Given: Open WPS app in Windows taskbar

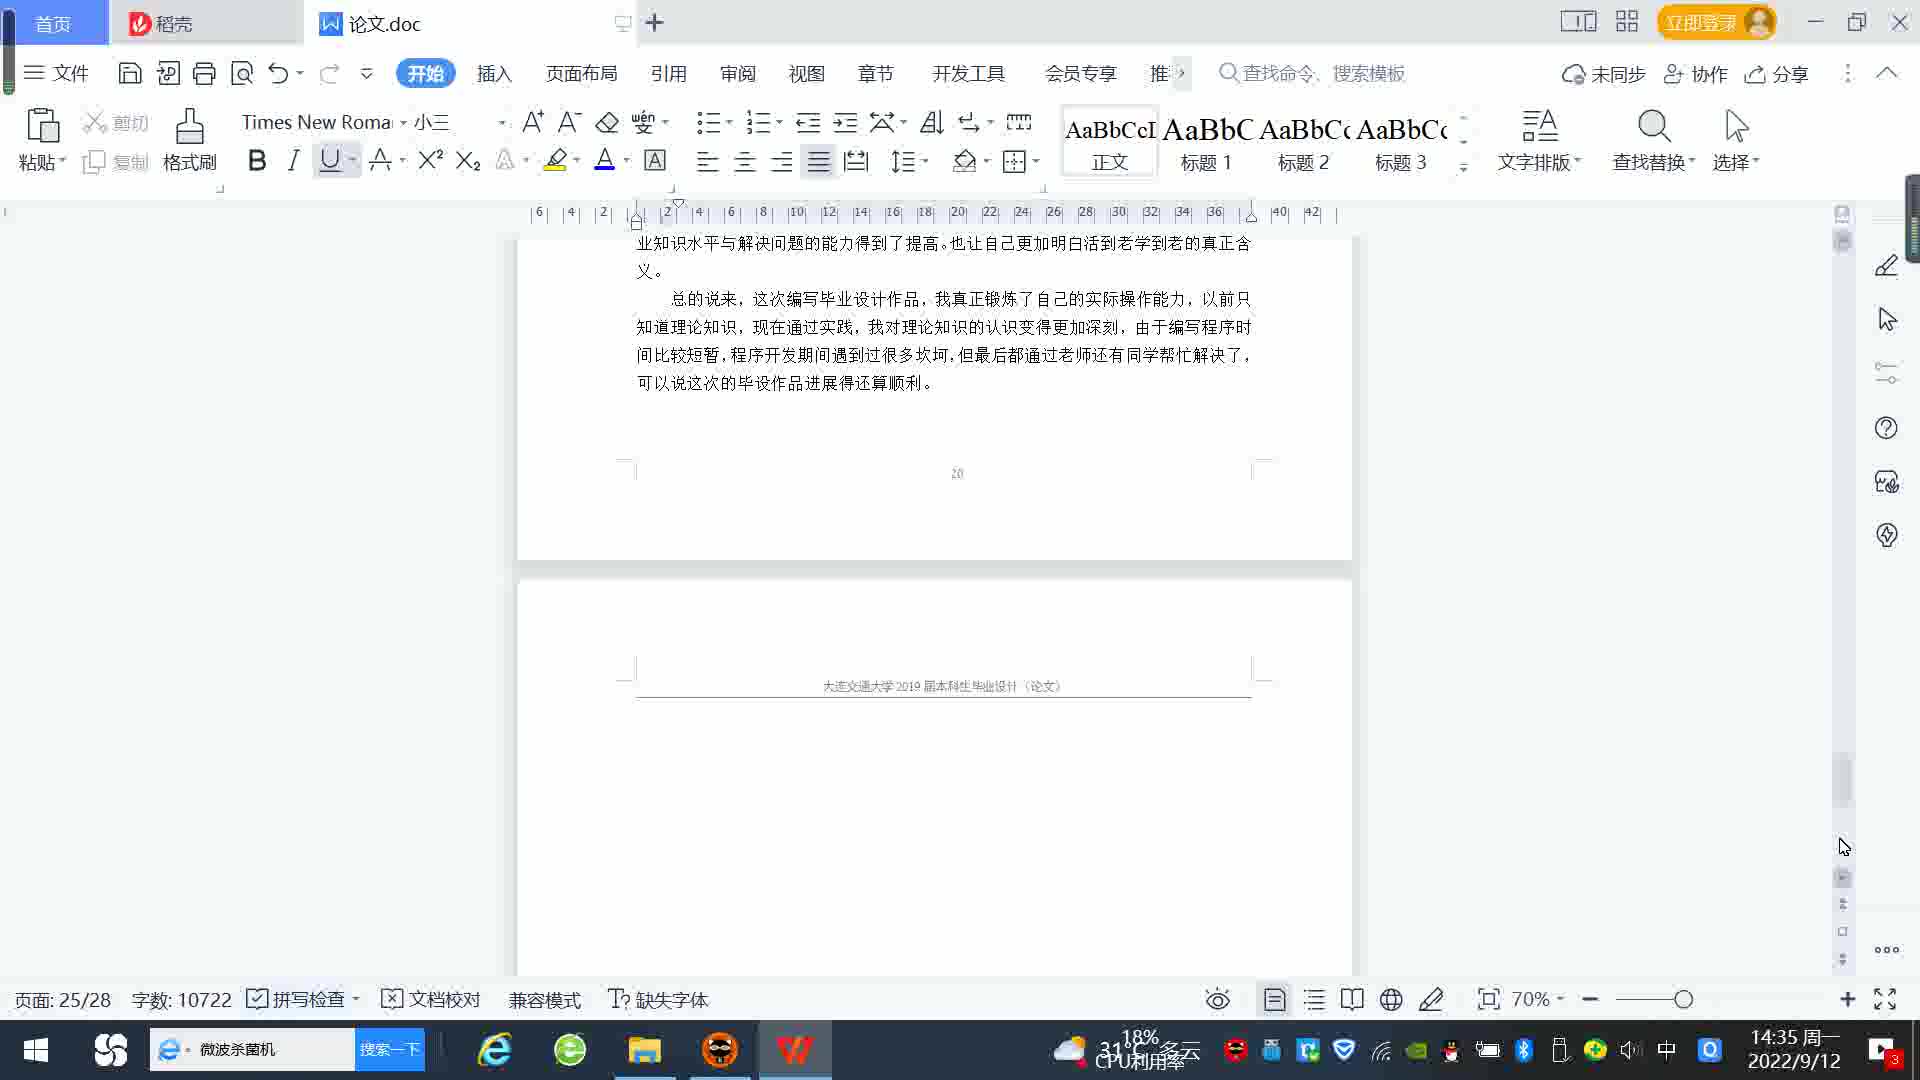Looking at the screenshot, I should coord(795,1049).
